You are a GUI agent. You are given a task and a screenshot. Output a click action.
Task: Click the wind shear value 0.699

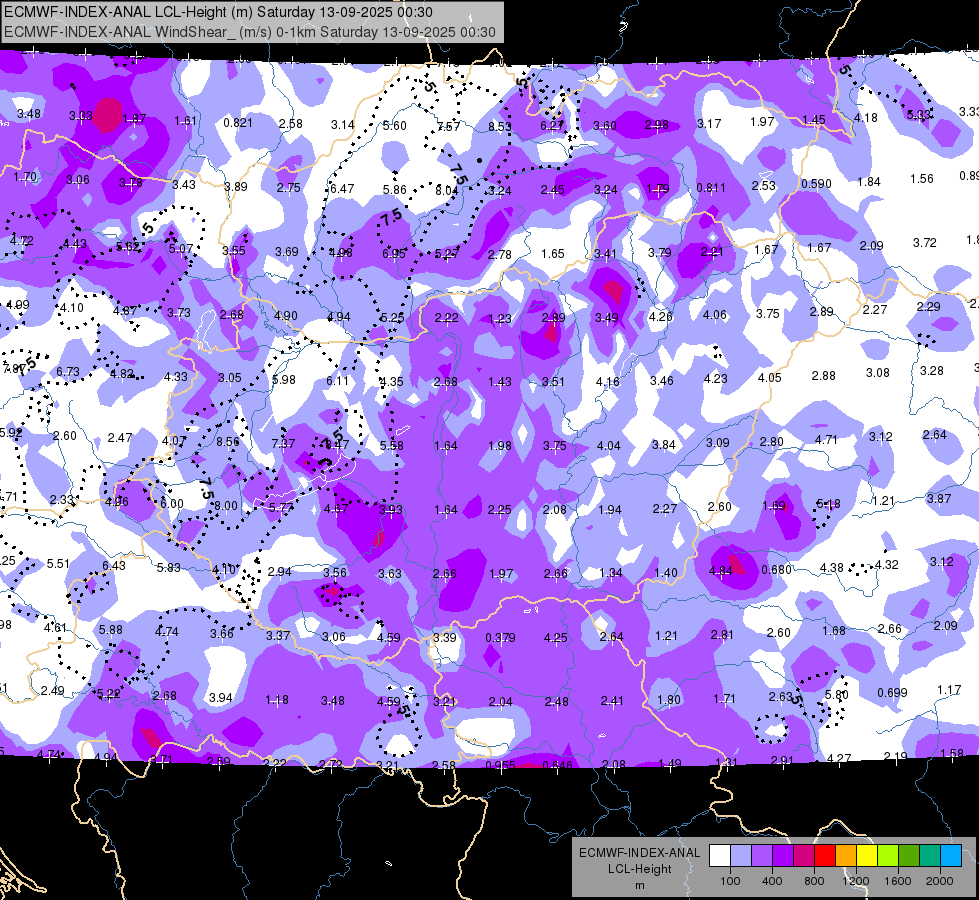pos(892,693)
